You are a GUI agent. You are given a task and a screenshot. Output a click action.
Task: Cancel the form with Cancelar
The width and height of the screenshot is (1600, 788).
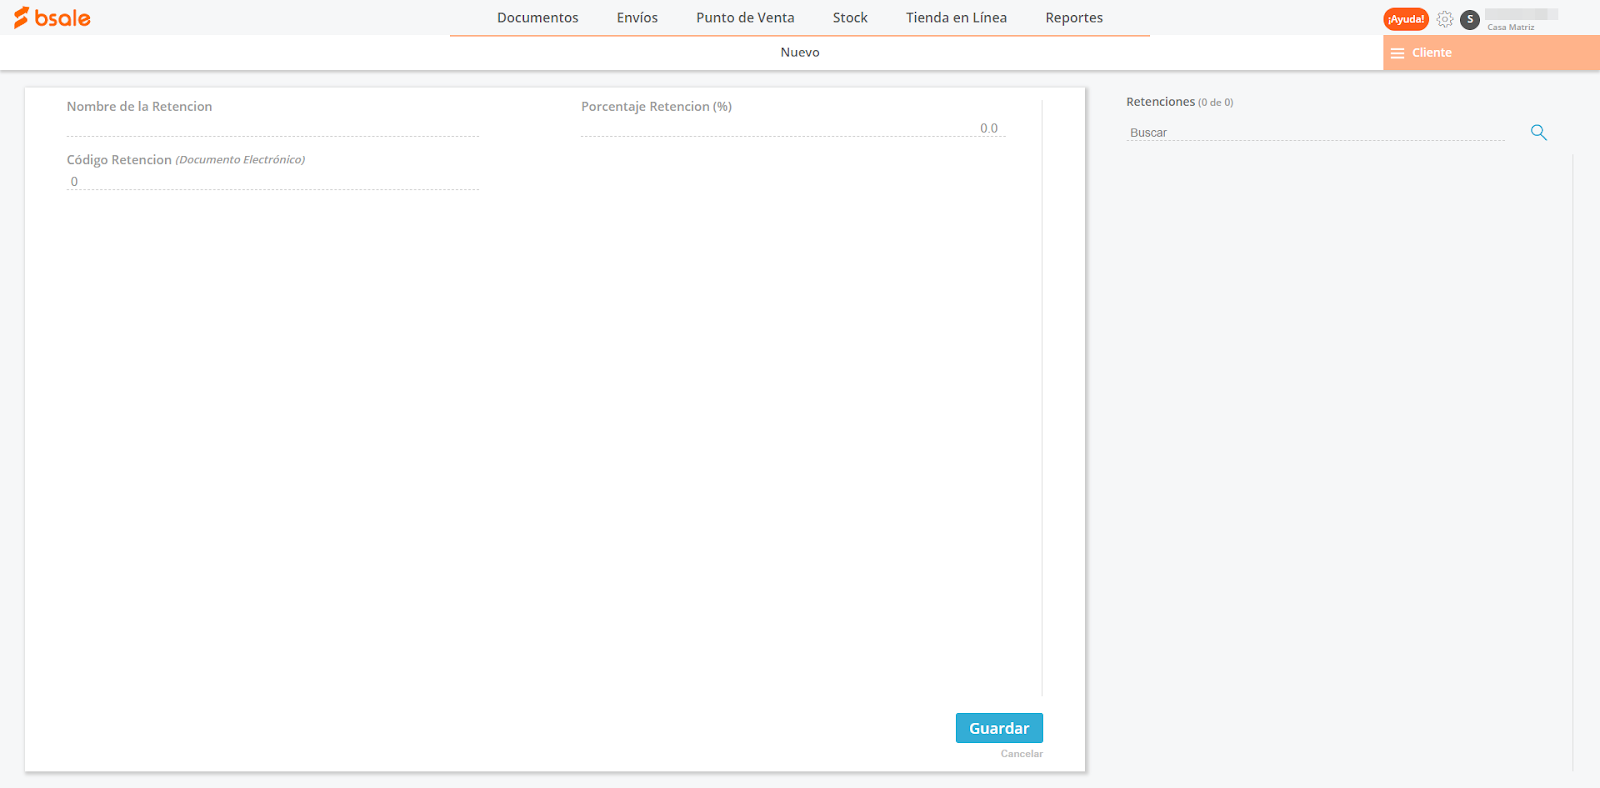point(1022,754)
